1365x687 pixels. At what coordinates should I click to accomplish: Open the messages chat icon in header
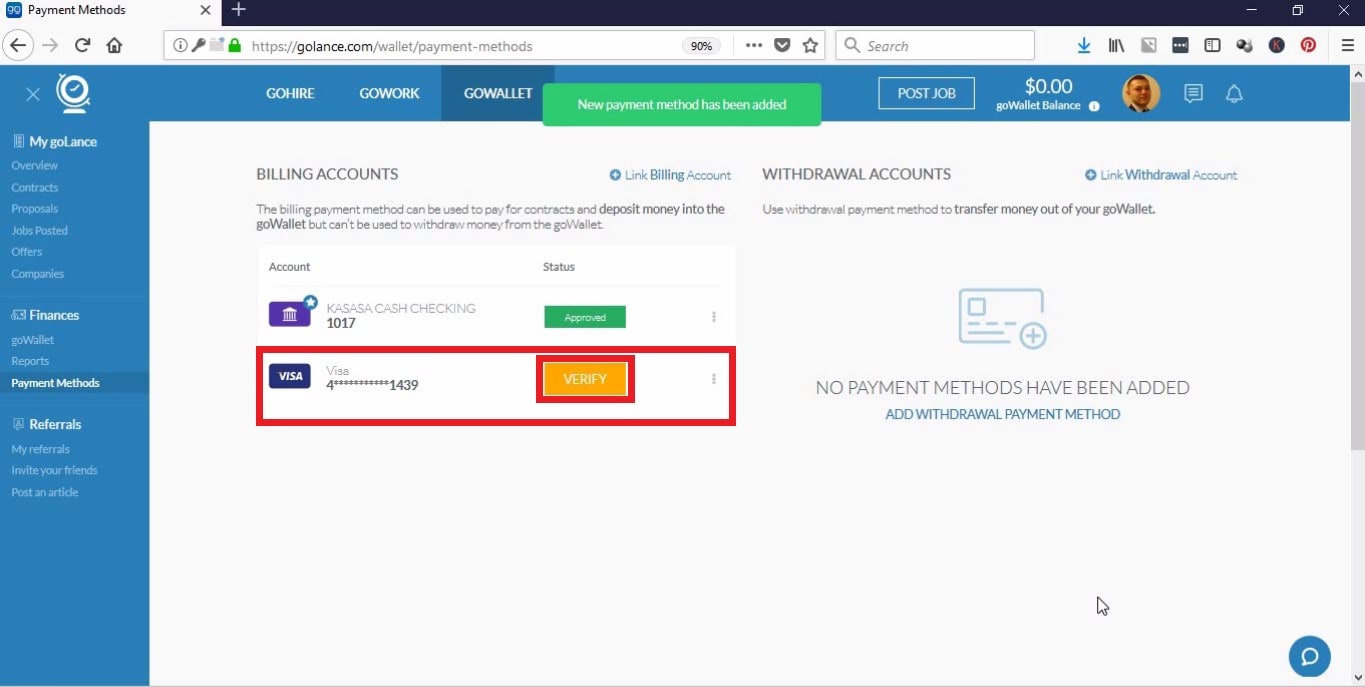[x=1193, y=94]
